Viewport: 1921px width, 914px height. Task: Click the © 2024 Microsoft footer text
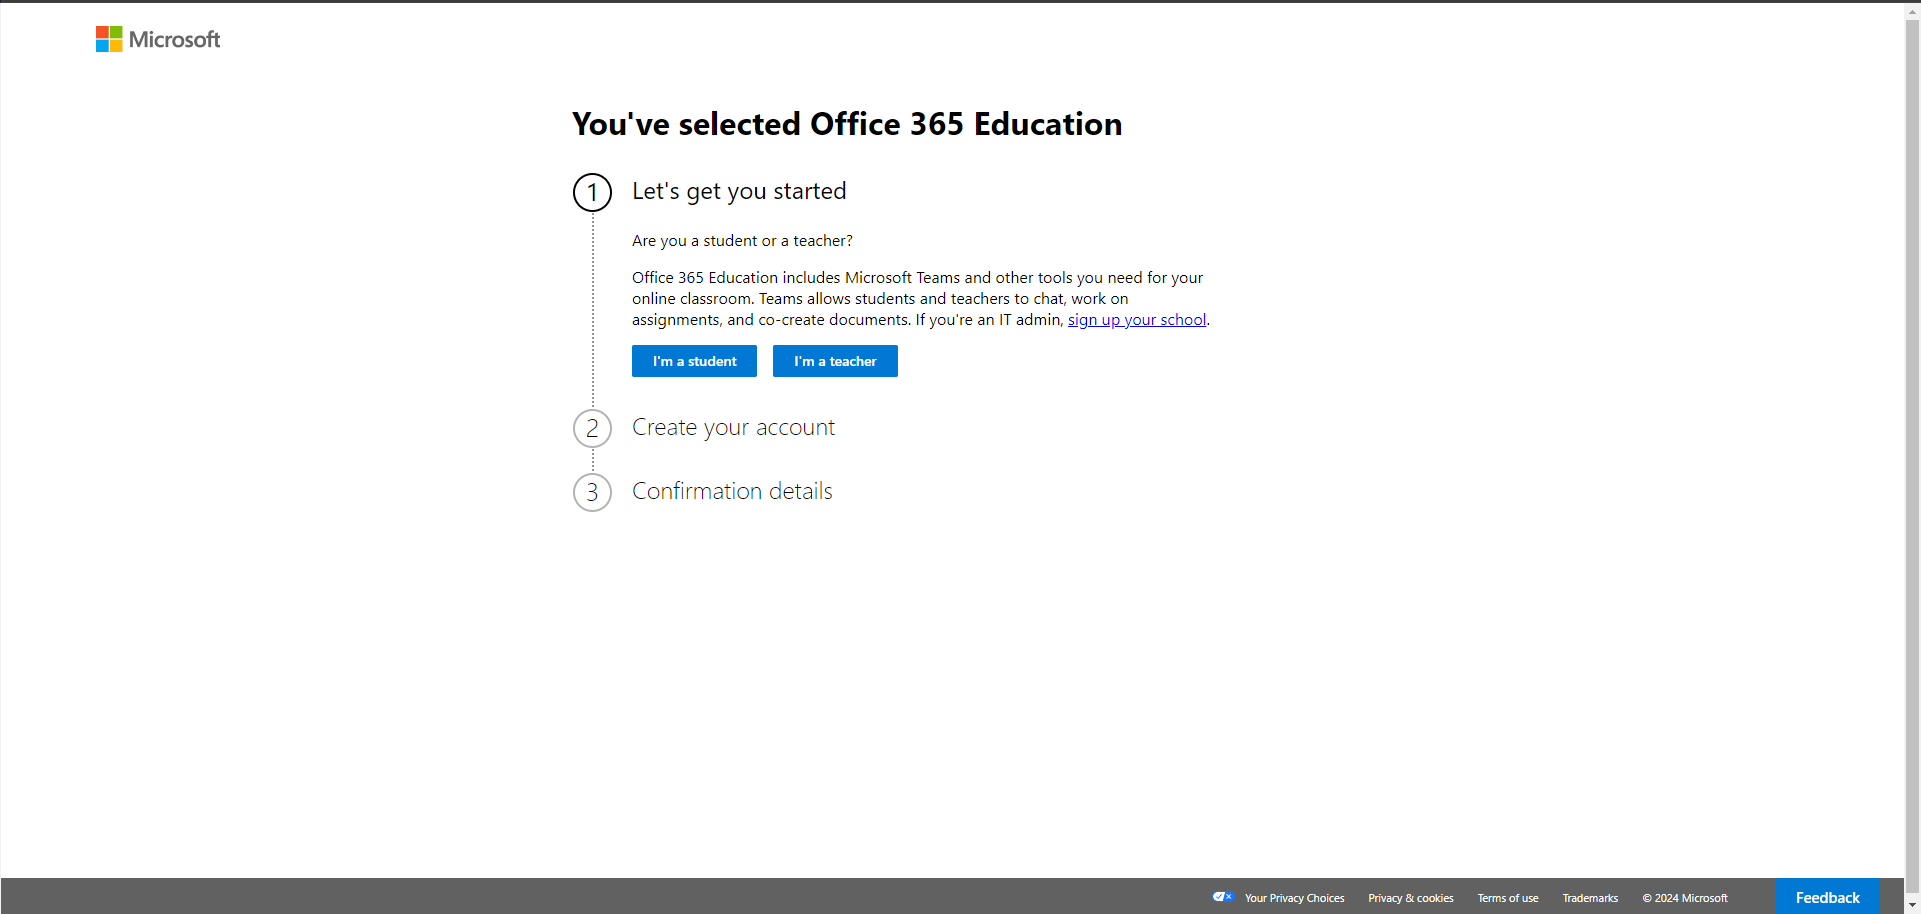coord(1684,898)
